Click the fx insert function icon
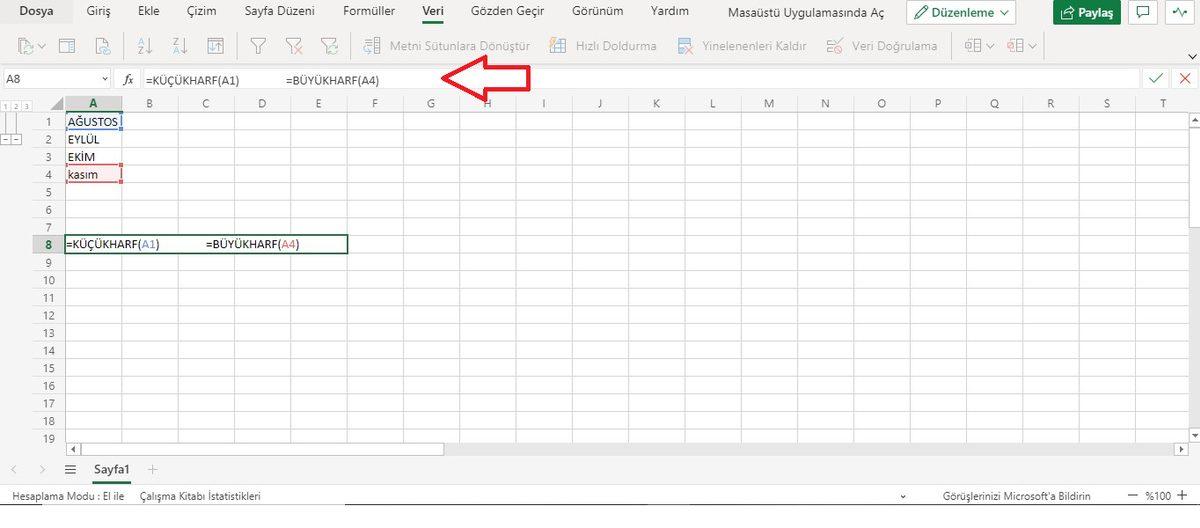 (128, 78)
